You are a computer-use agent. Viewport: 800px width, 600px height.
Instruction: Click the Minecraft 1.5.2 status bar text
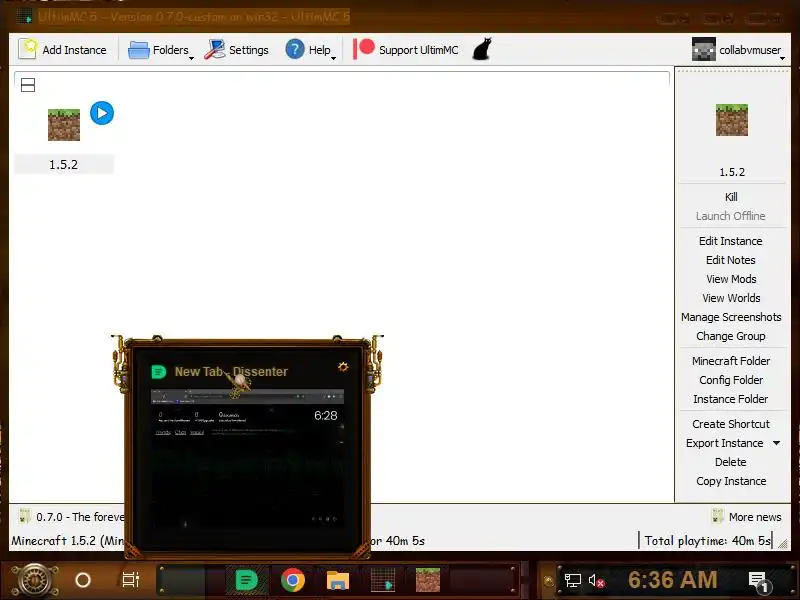67,540
